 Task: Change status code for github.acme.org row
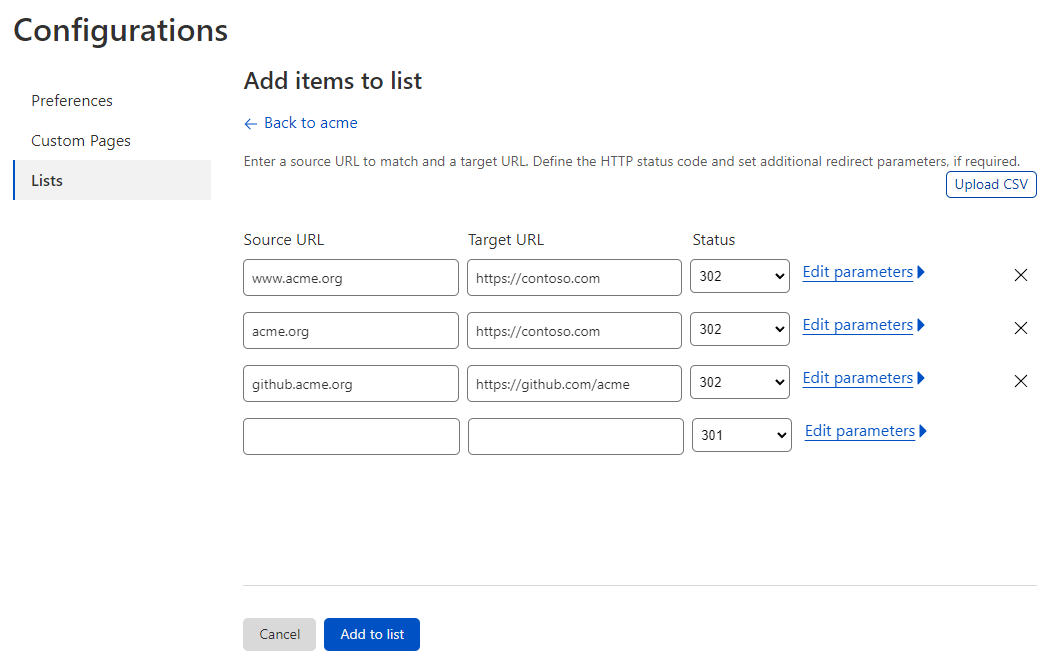pos(740,382)
